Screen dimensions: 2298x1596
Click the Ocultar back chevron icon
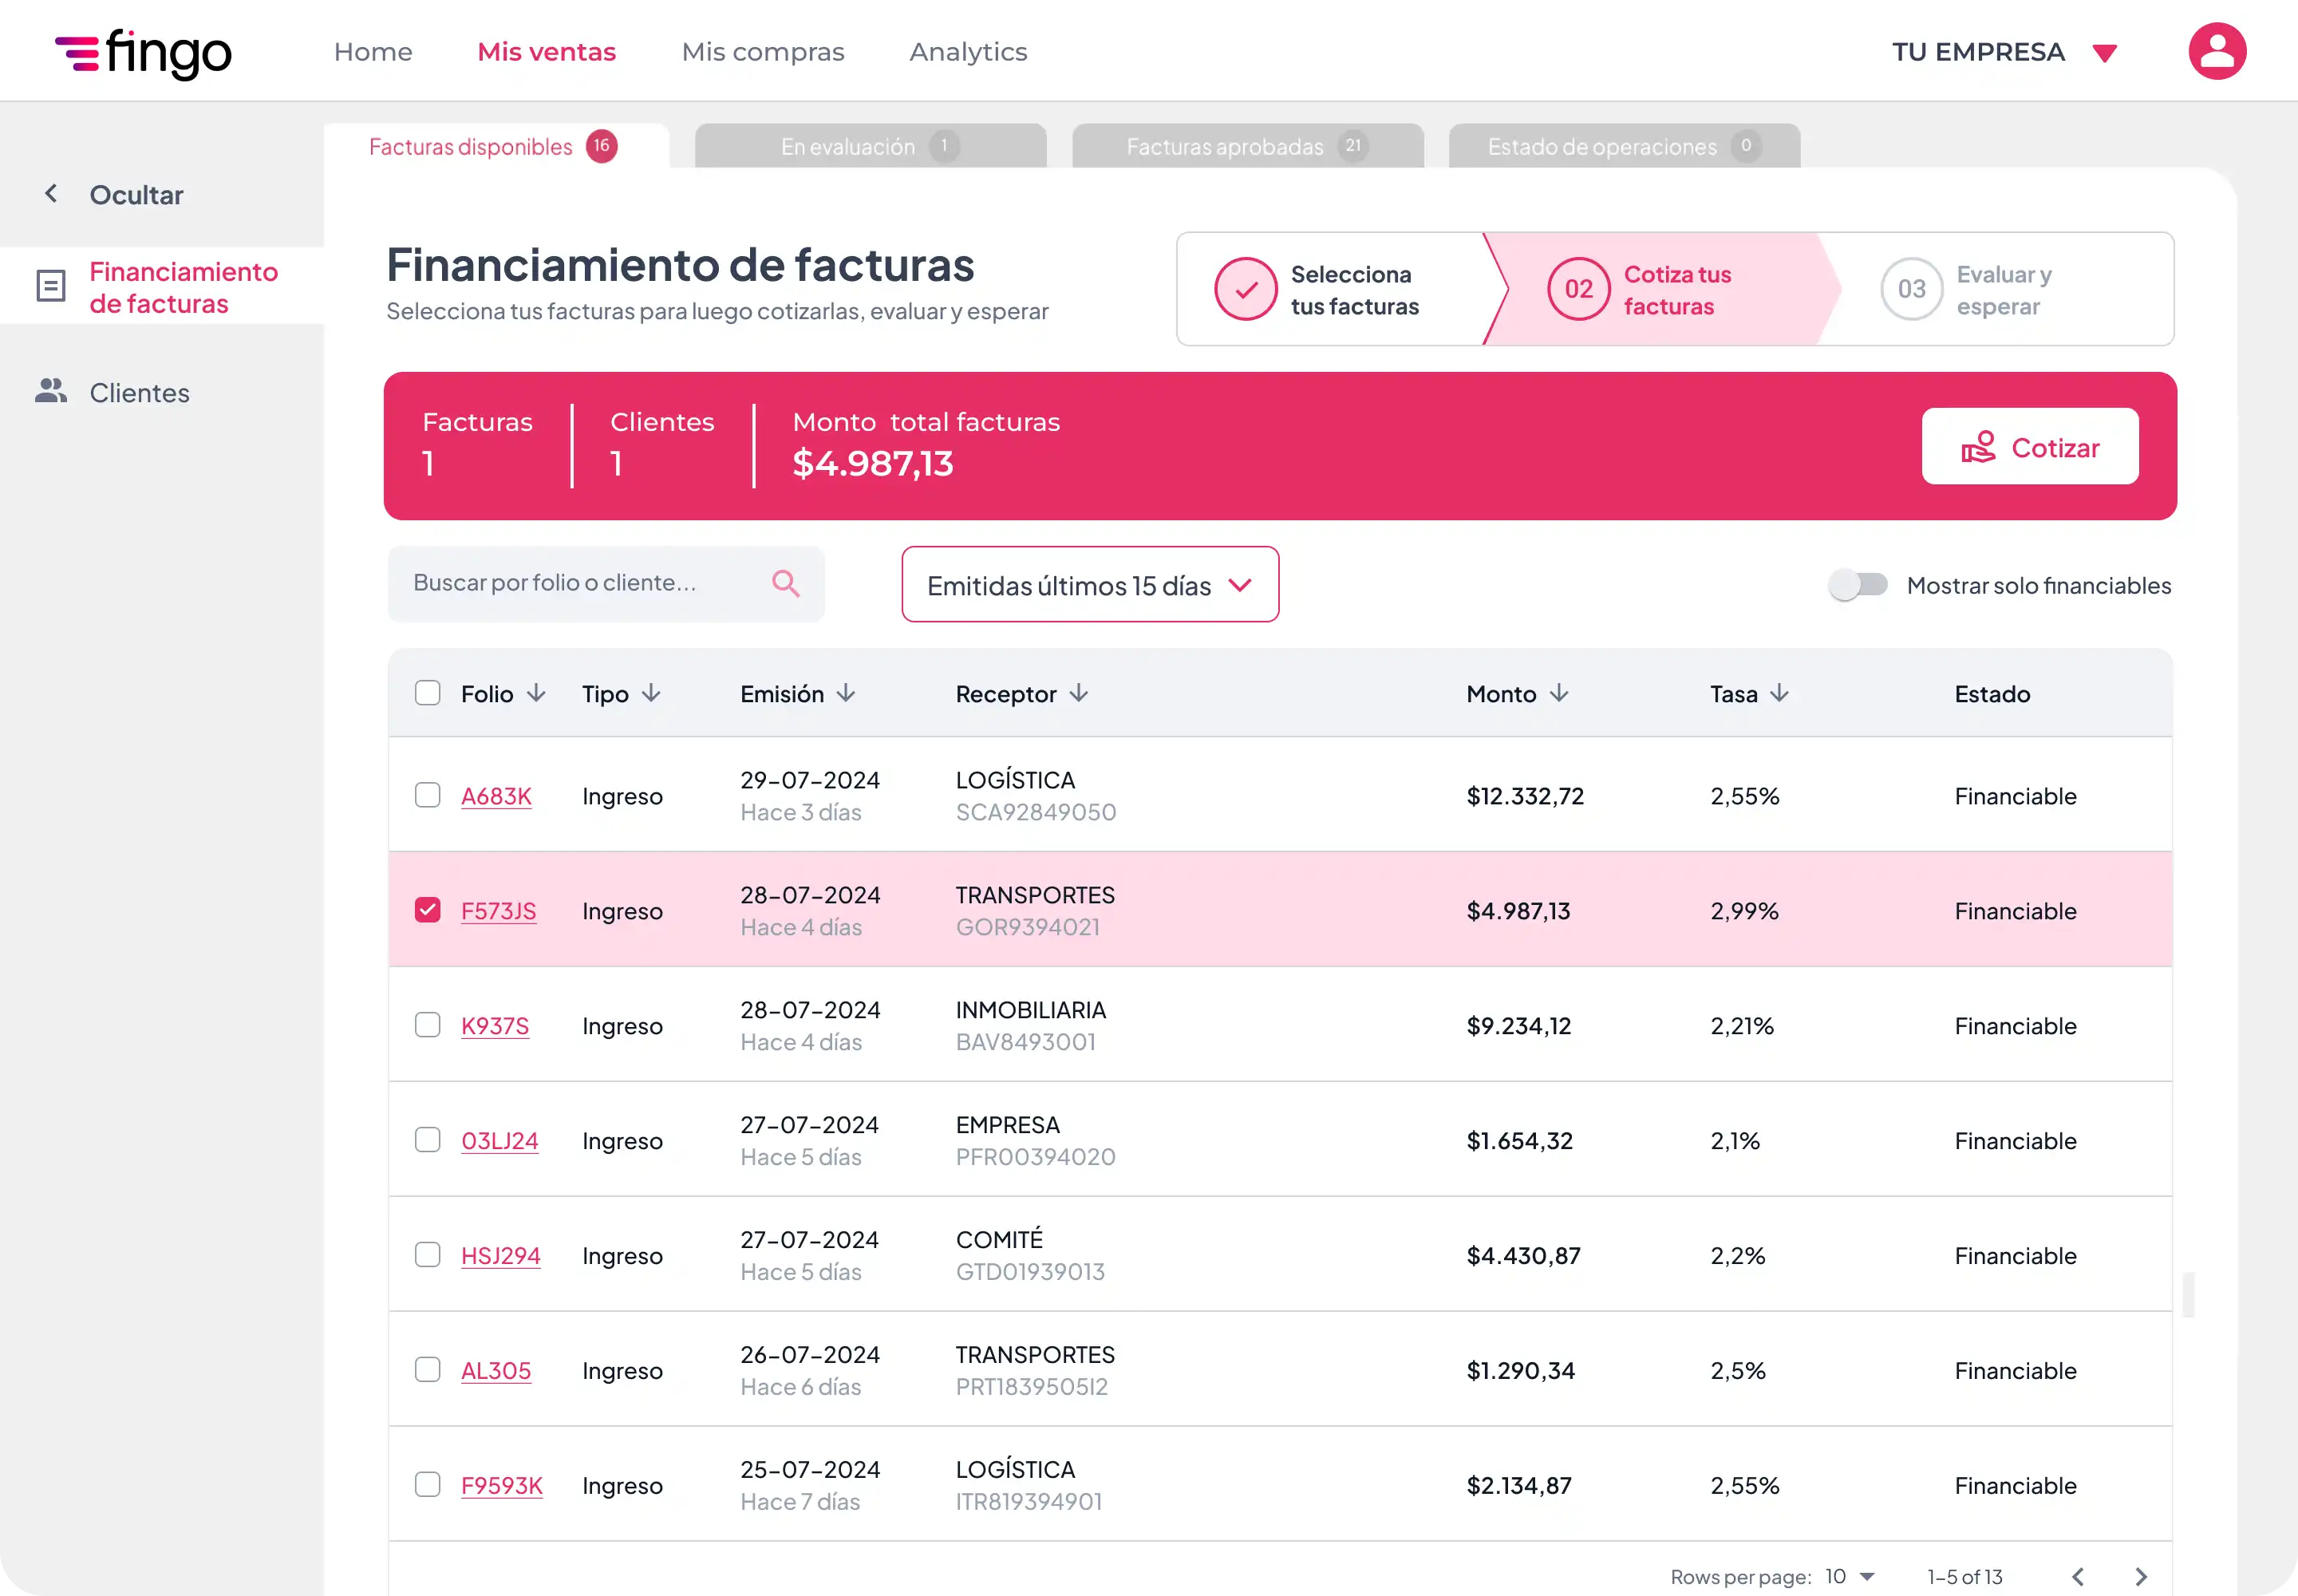tap(51, 194)
